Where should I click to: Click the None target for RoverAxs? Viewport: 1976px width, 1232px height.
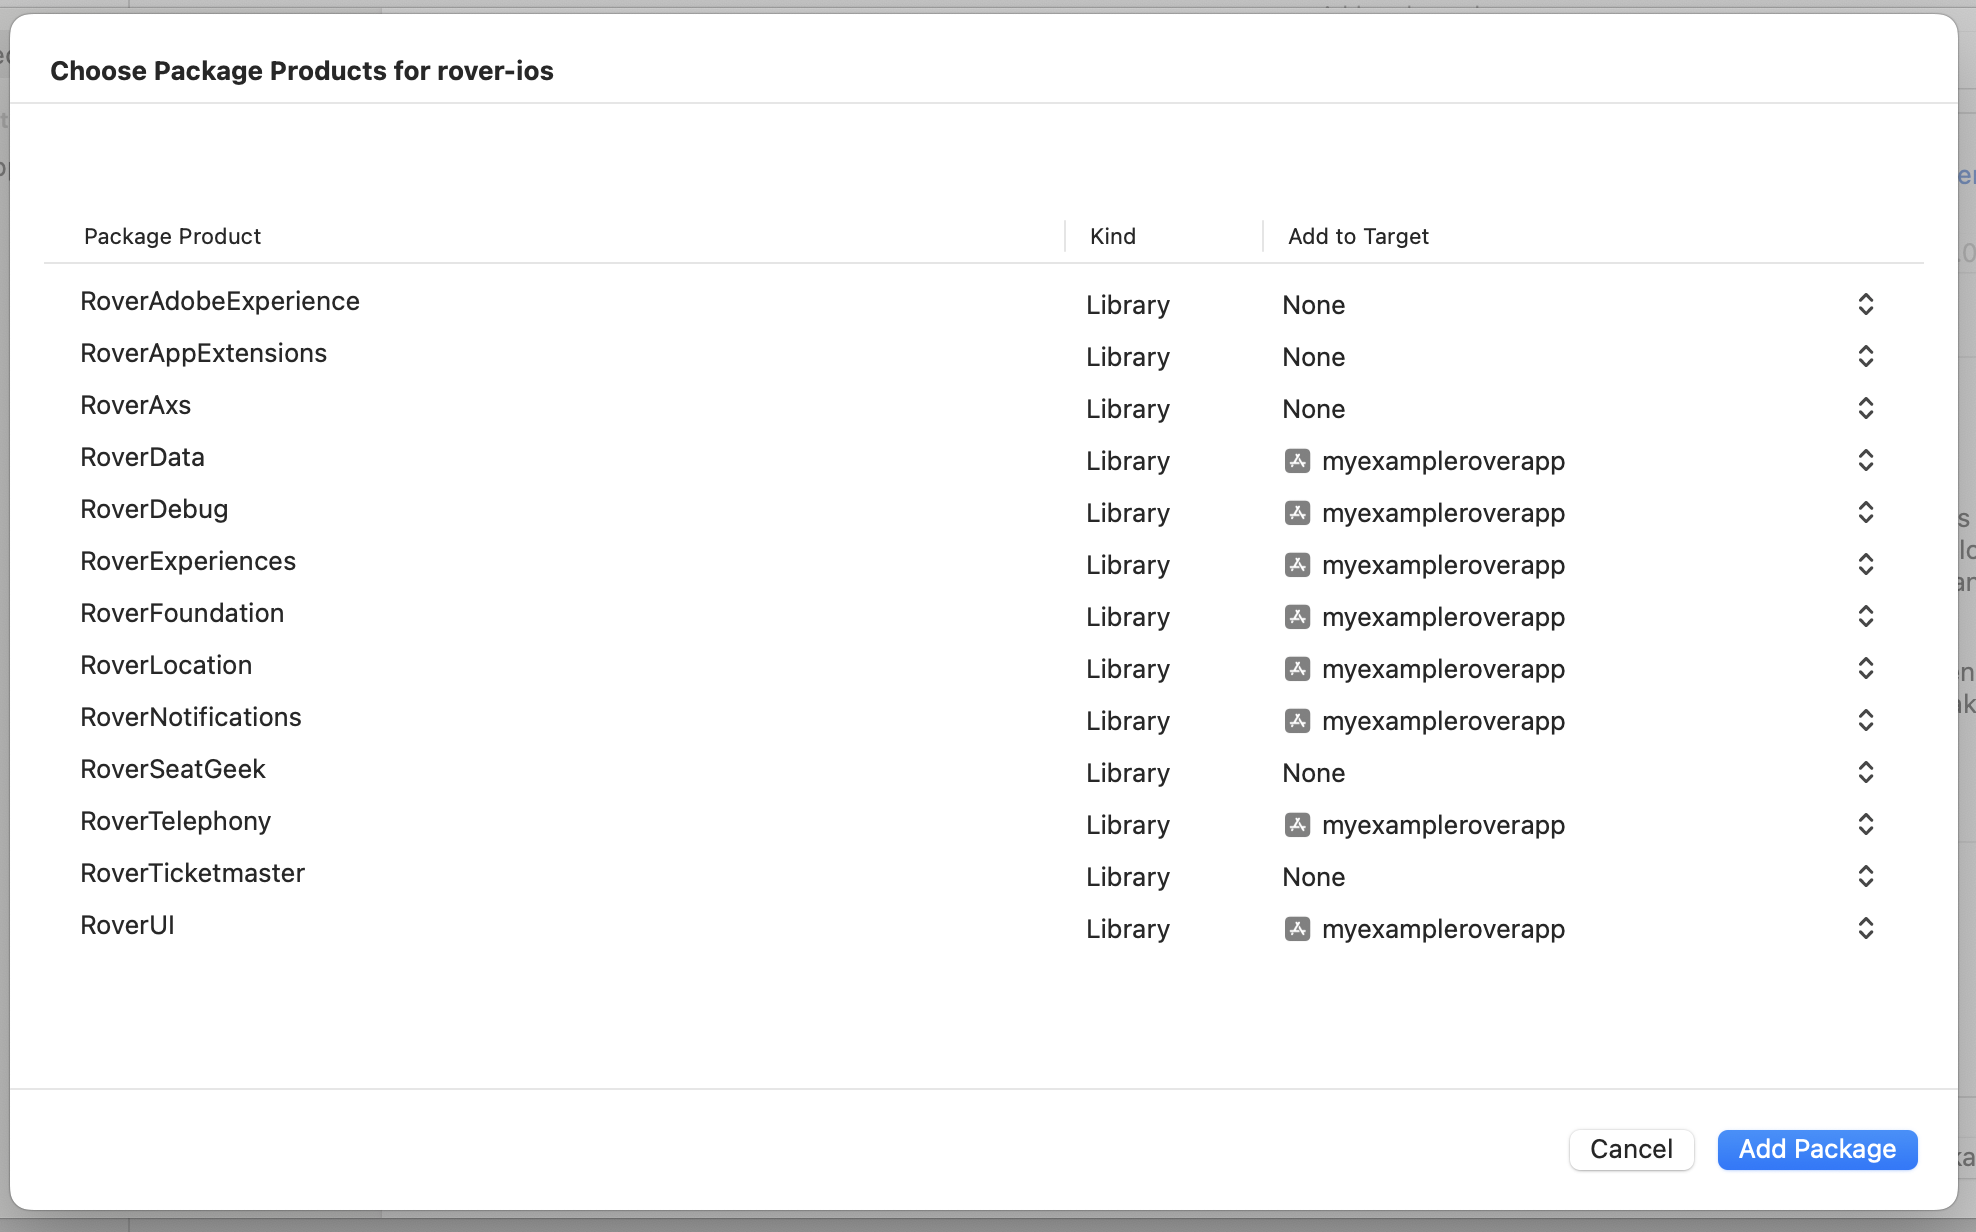(x=1313, y=409)
